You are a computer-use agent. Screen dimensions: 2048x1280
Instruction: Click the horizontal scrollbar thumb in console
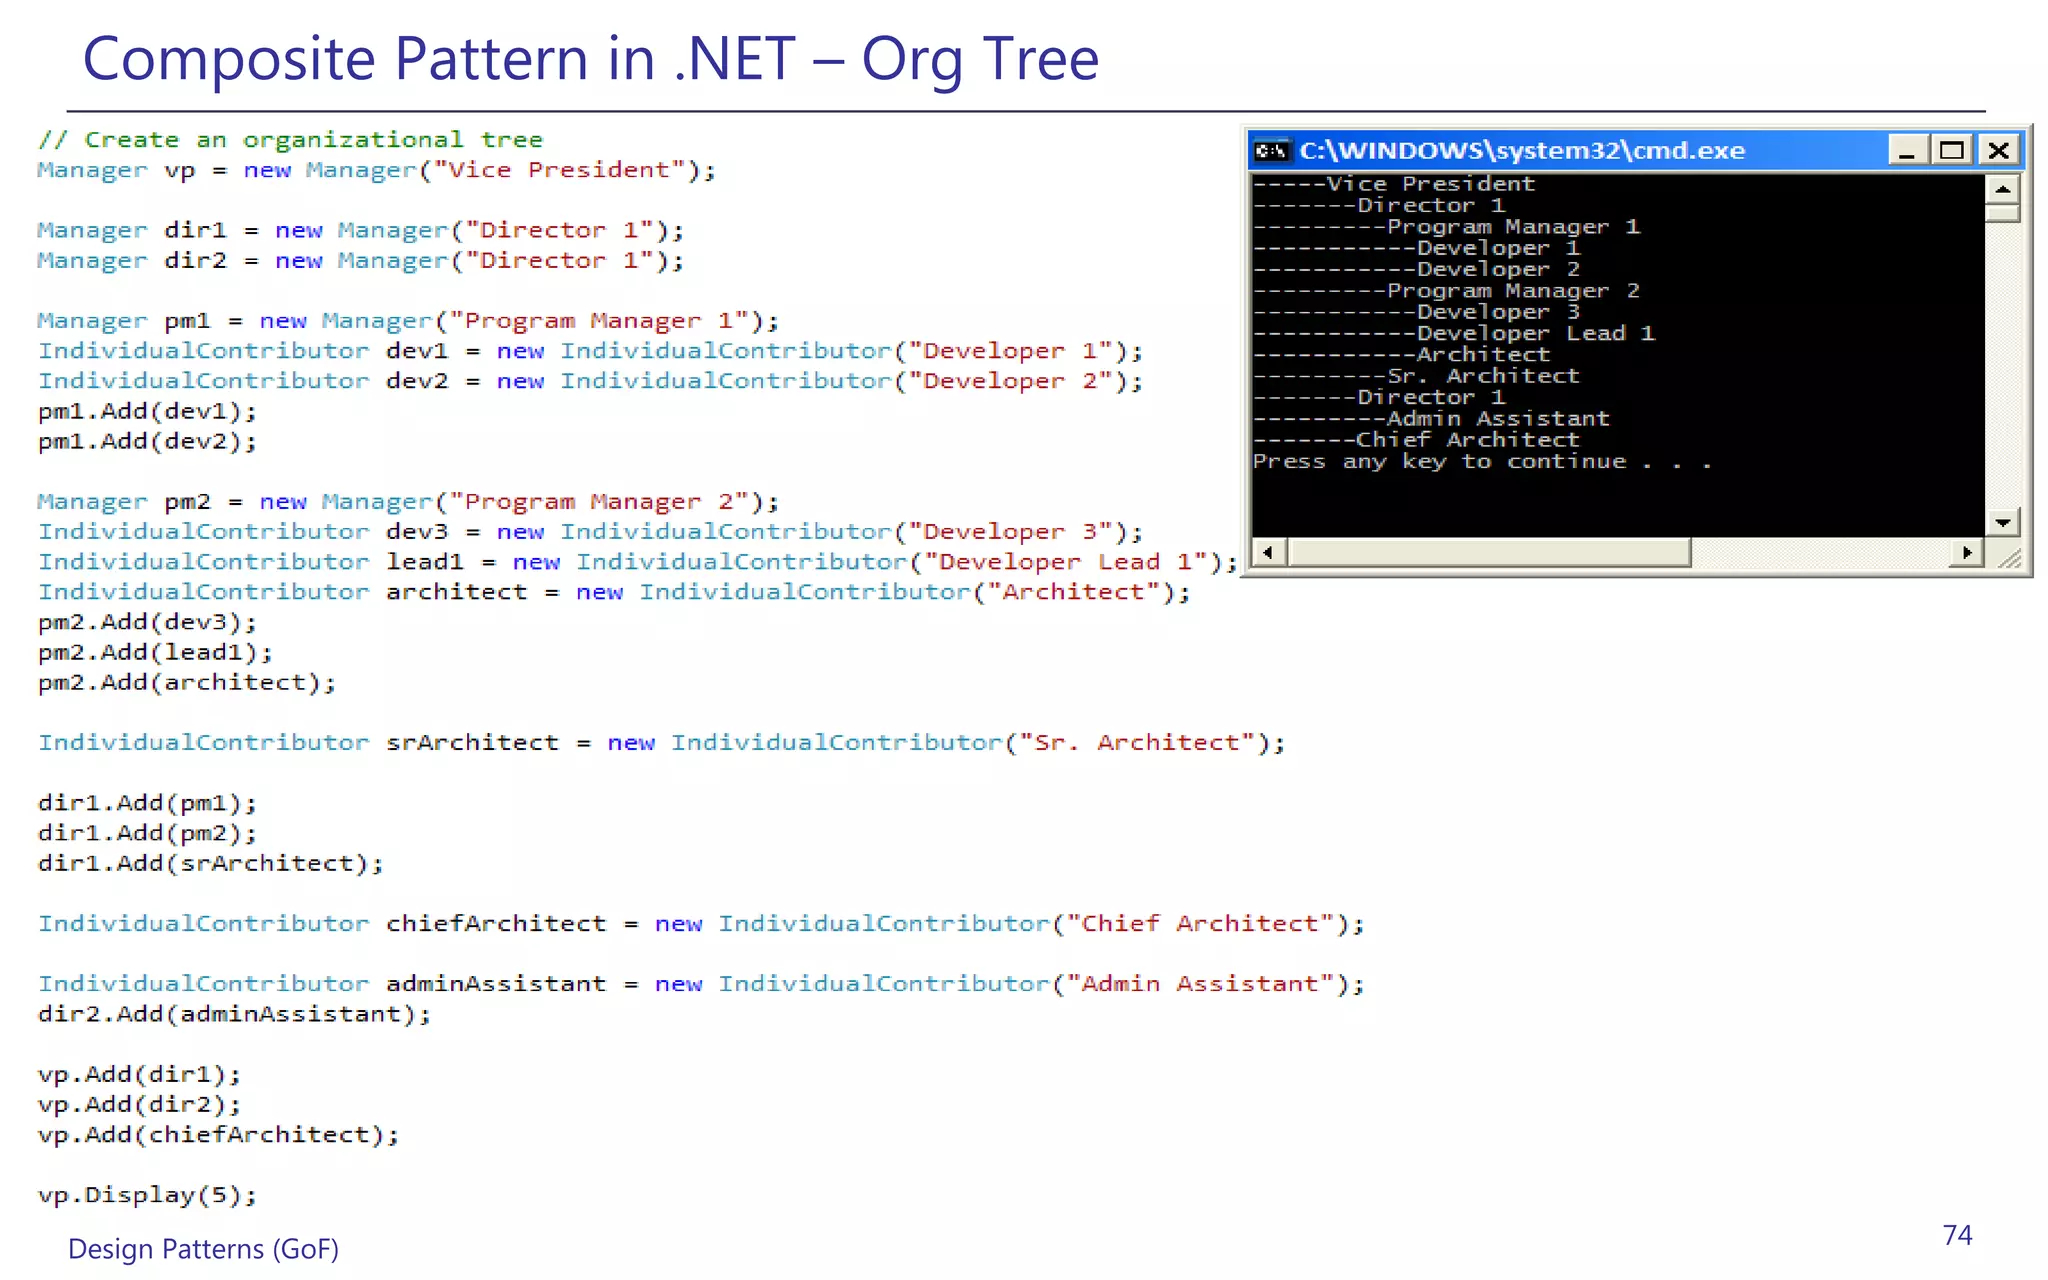(1490, 553)
